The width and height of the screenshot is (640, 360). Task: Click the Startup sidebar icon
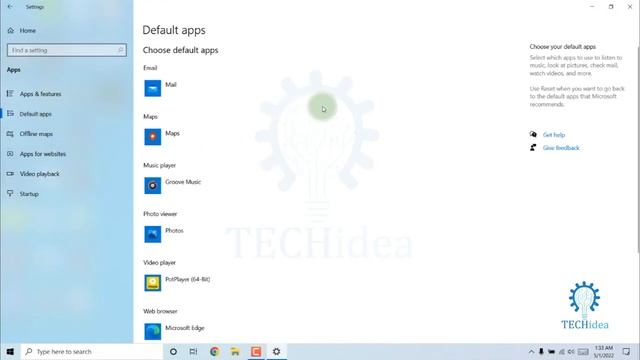coord(10,193)
